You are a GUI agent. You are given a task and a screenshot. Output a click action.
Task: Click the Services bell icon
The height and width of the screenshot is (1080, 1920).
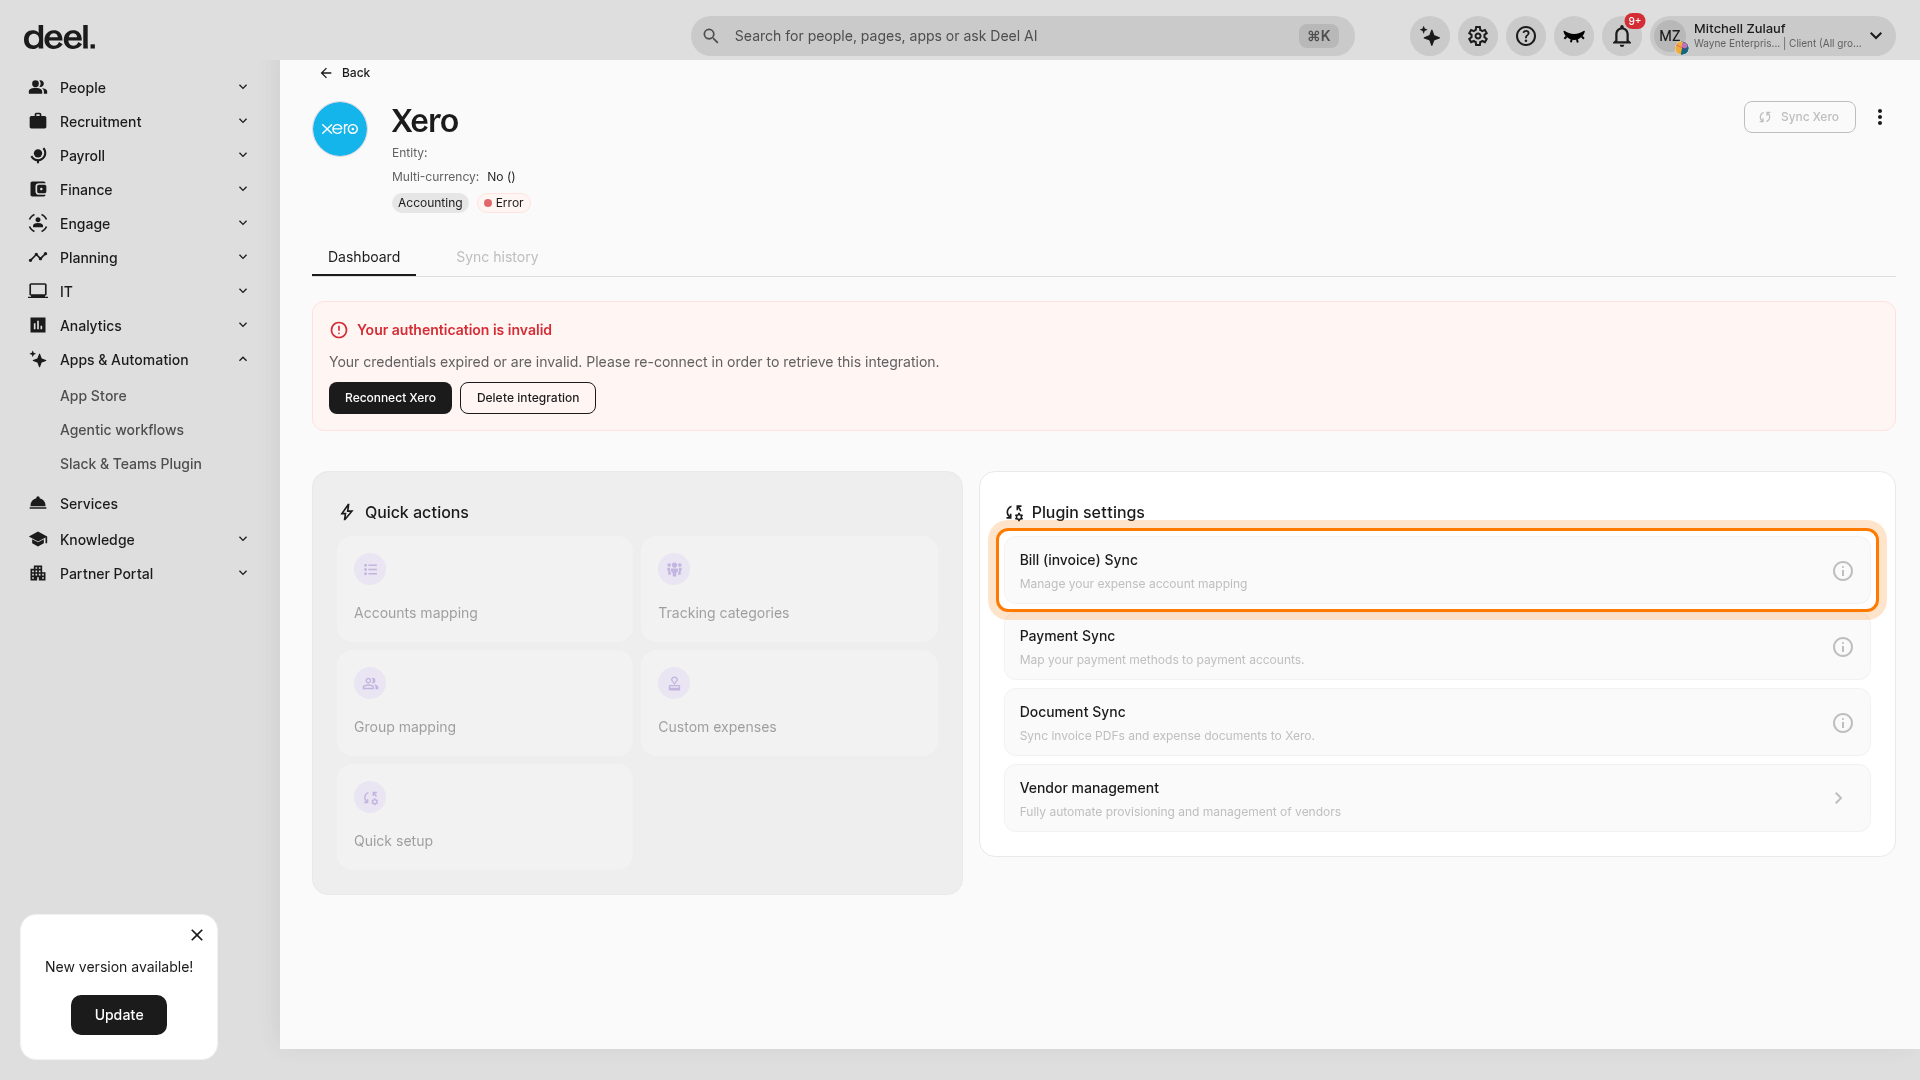tap(38, 503)
